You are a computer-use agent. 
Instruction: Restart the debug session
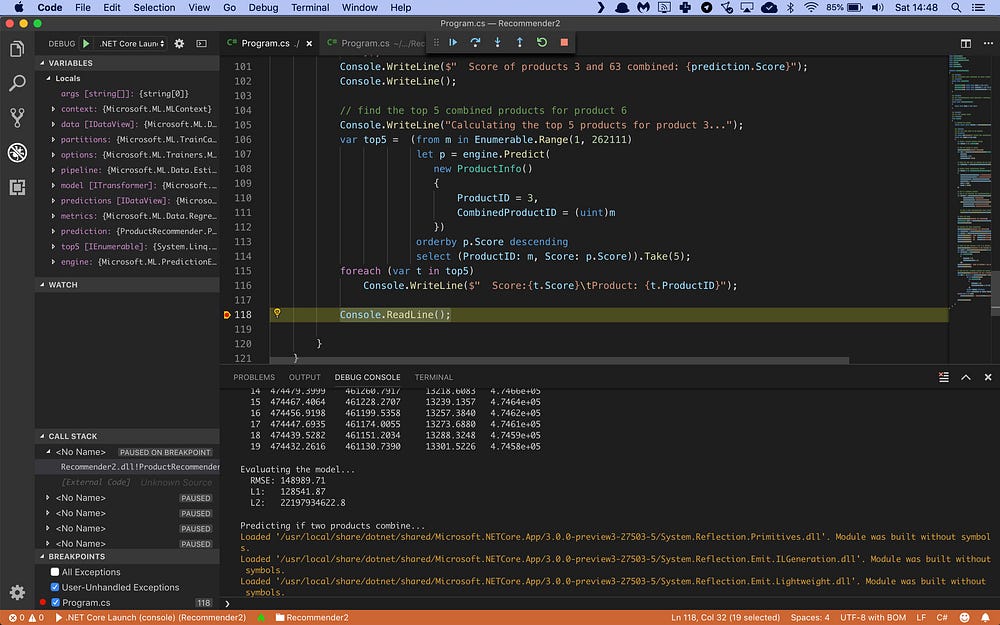(542, 43)
